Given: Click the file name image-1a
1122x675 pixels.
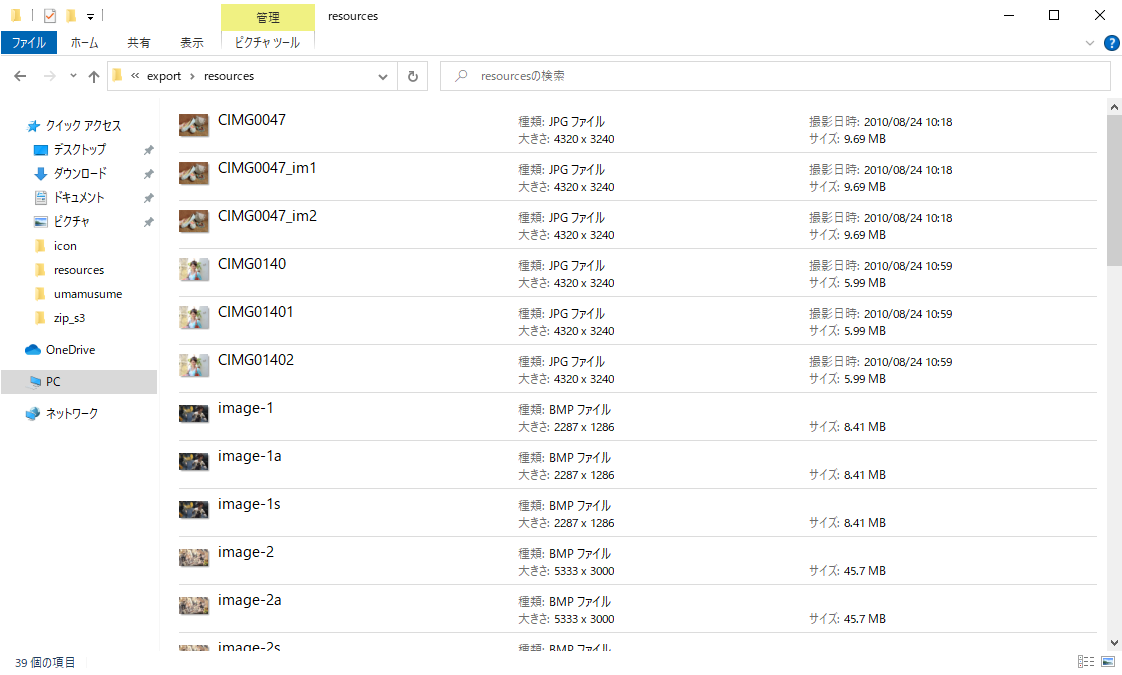Looking at the screenshot, I should (249, 456).
